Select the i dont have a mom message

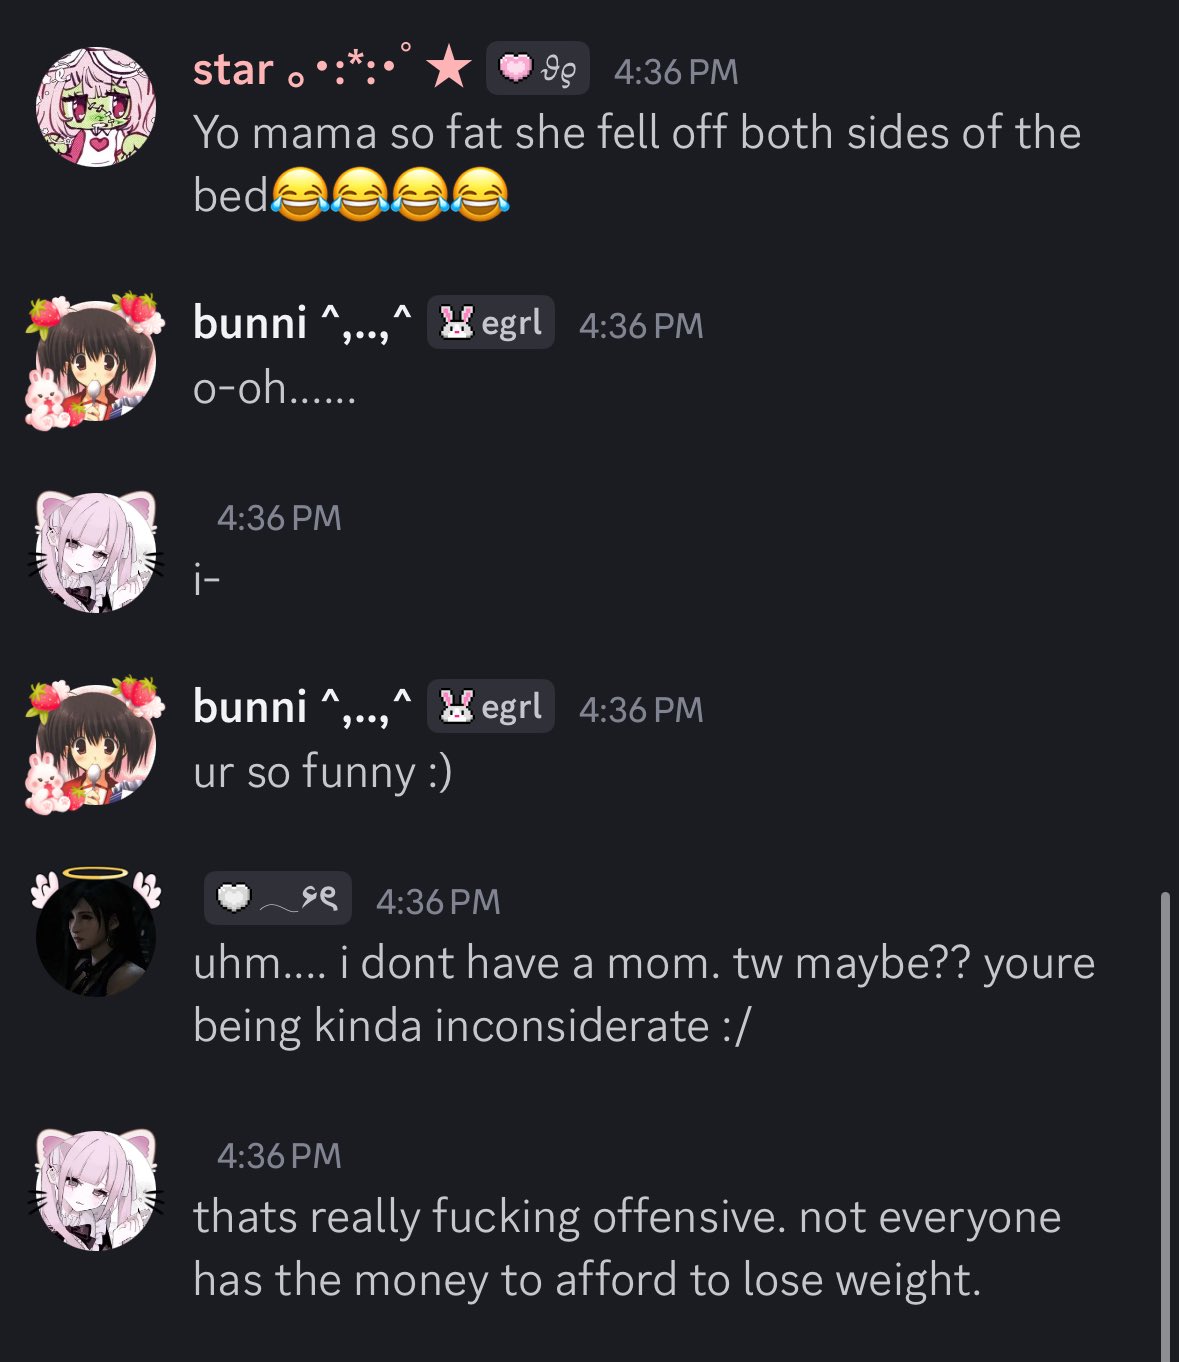[x=644, y=995]
